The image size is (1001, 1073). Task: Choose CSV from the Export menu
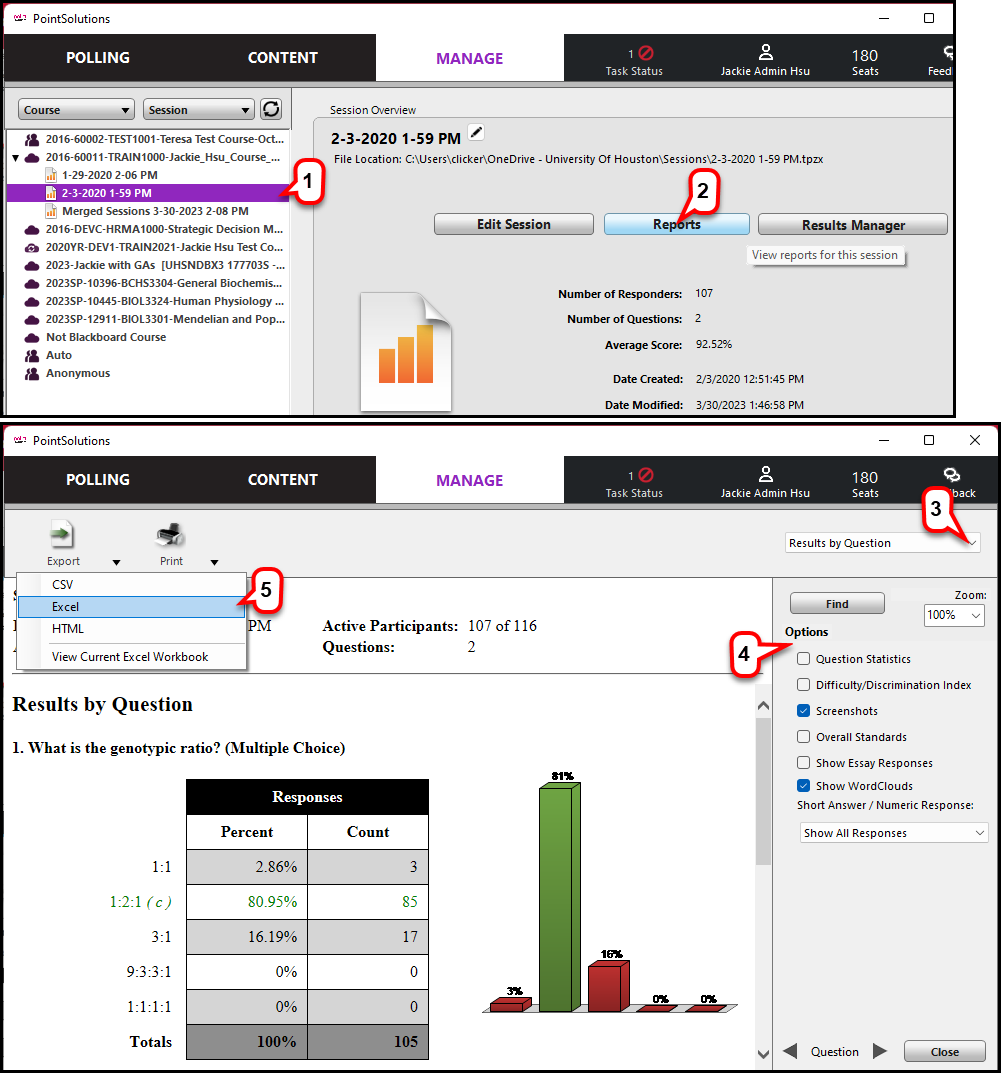pos(131,584)
